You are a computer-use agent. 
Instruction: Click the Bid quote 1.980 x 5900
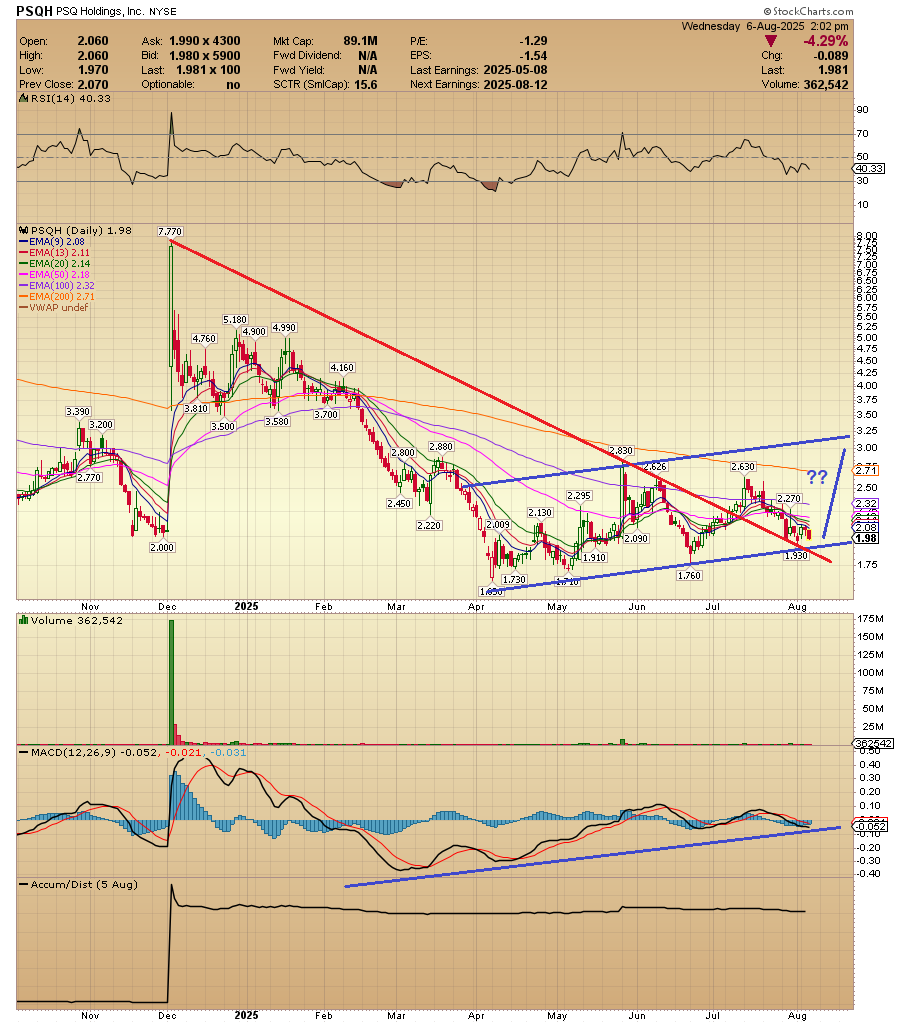204,55
